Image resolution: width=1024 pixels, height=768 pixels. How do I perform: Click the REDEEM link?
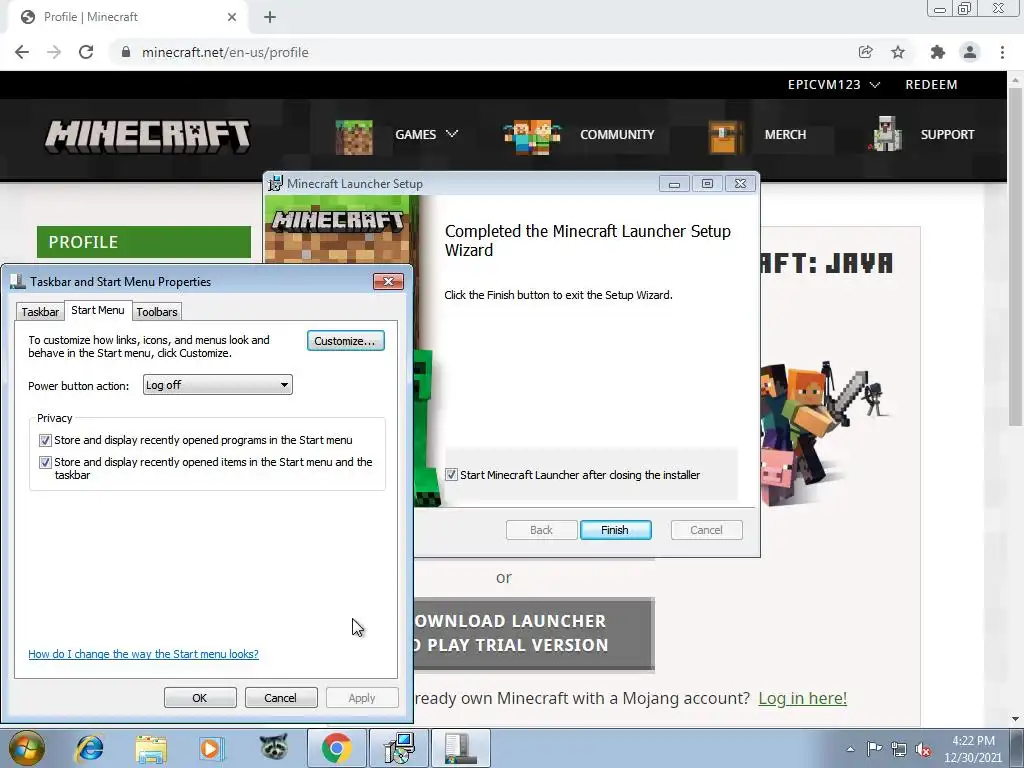(931, 85)
